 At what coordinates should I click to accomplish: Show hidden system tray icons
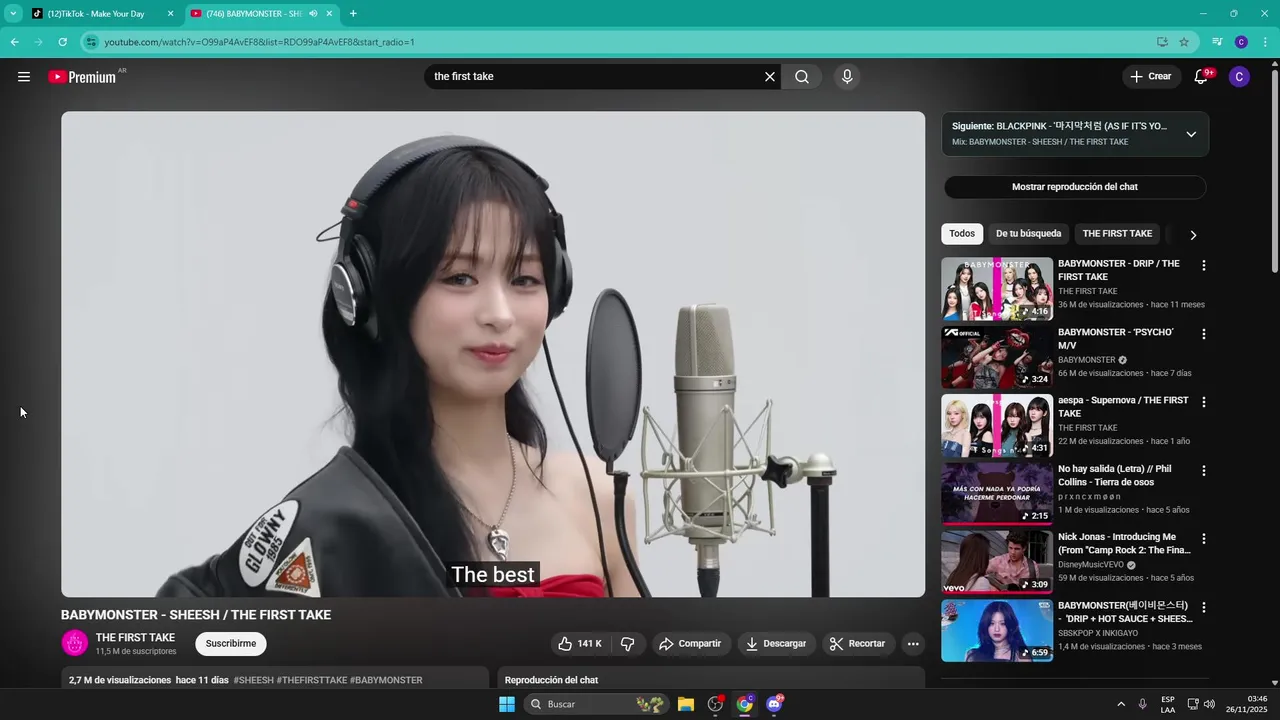point(1120,704)
